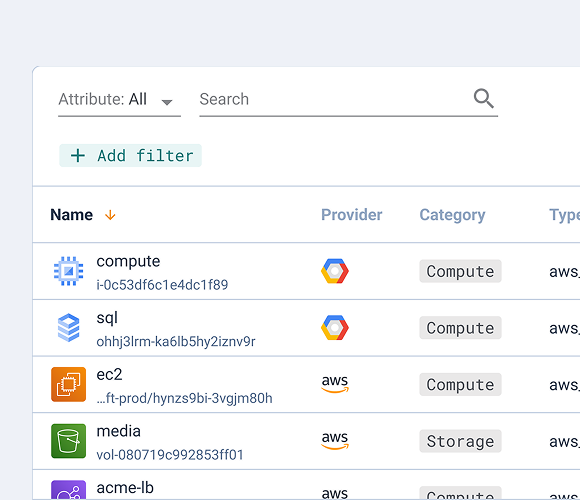This screenshot has height=500, width=580.
Task: Sort the table by Provider column
Action: tap(351, 215)
